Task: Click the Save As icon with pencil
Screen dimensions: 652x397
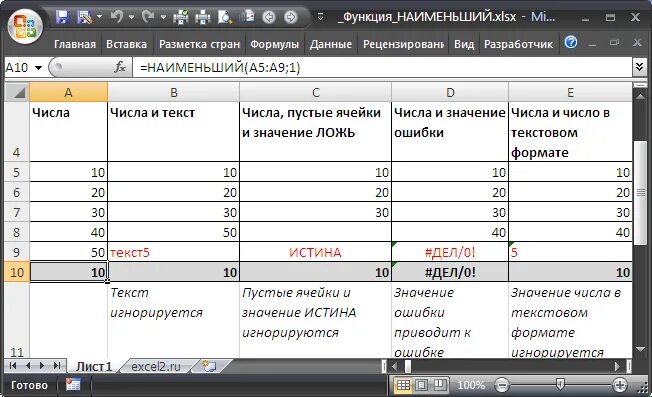Action: click(x=85, y=17)
